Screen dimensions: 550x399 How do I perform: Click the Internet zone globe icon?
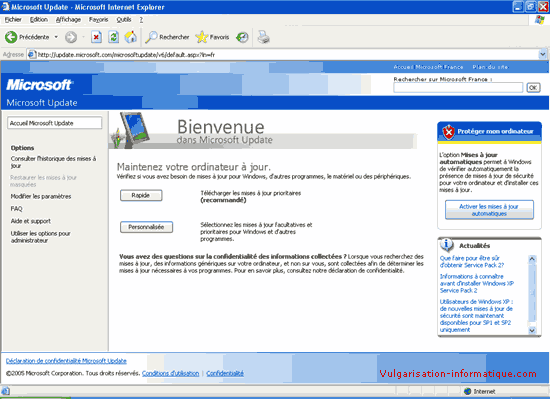pos(468,391)
